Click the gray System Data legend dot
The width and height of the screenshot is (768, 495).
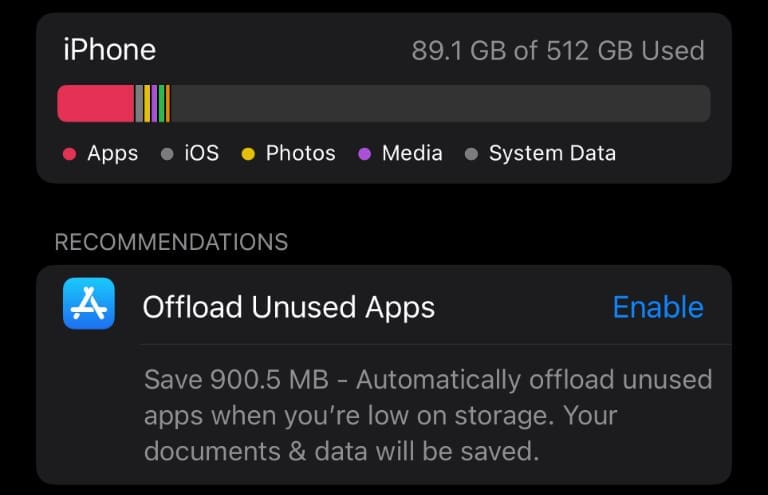click(x=471, y=154)
